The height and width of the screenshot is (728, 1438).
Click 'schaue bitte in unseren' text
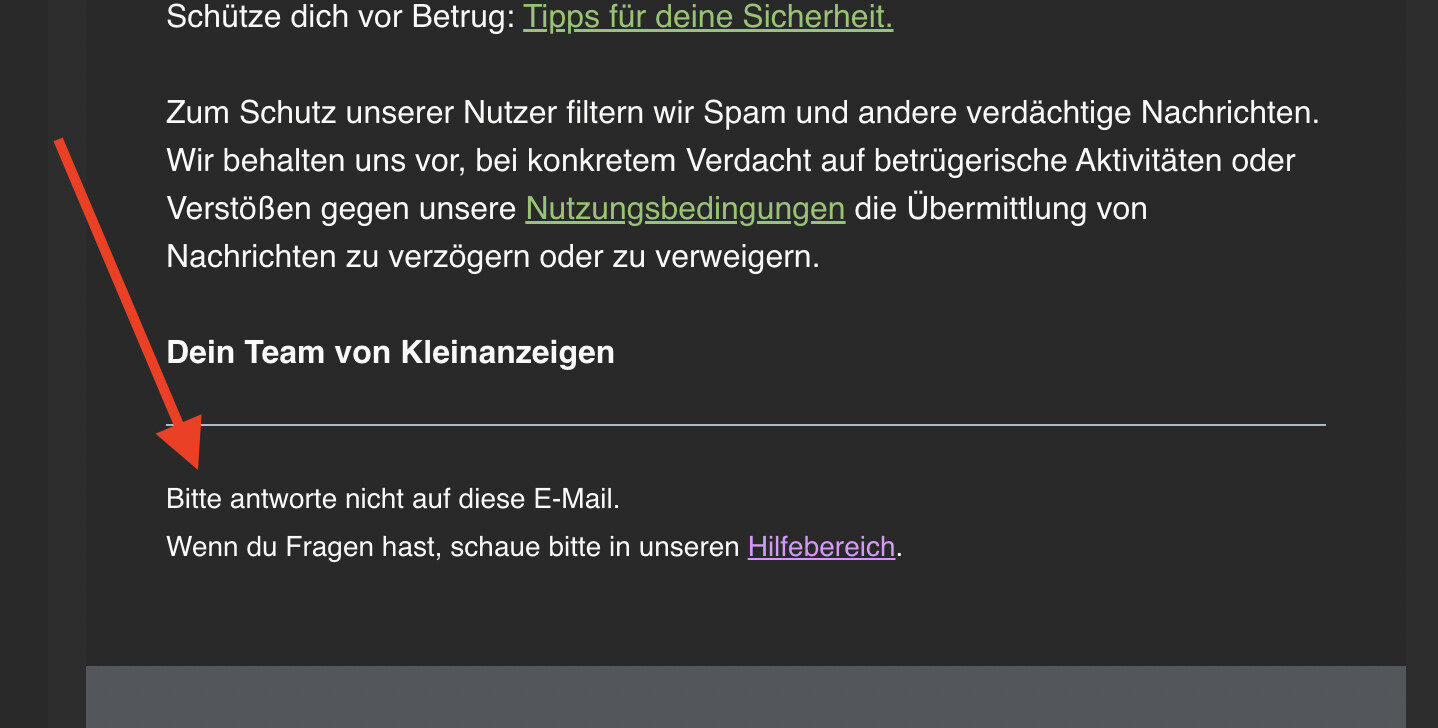click(594, 547)
